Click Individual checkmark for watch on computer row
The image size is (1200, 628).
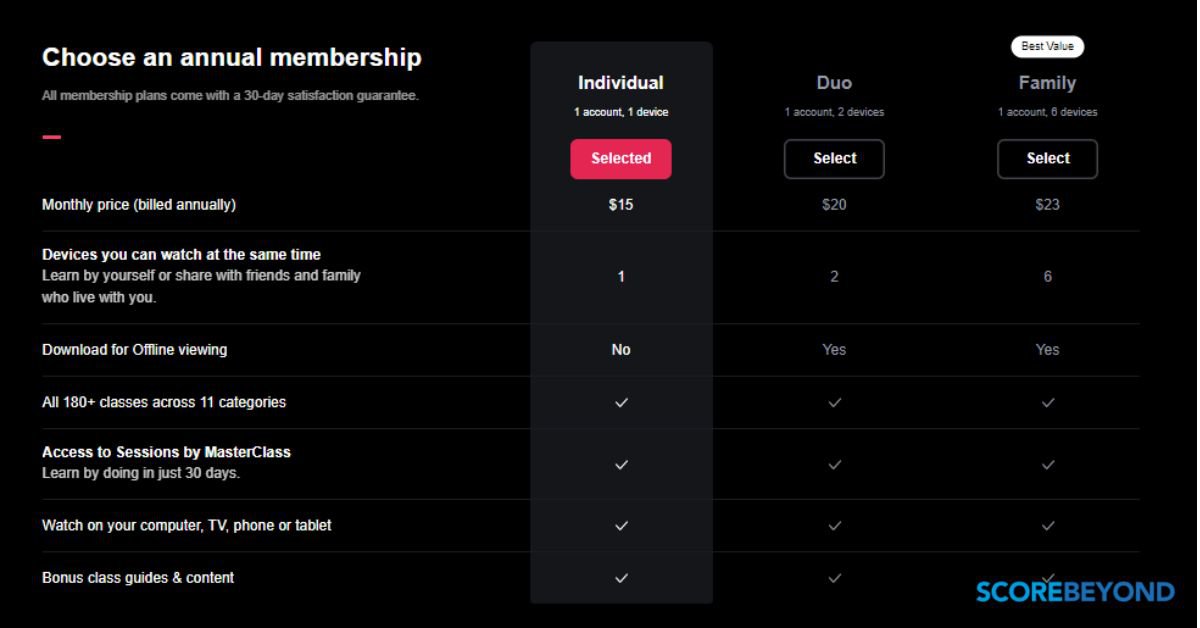click(x=621, y=526)
